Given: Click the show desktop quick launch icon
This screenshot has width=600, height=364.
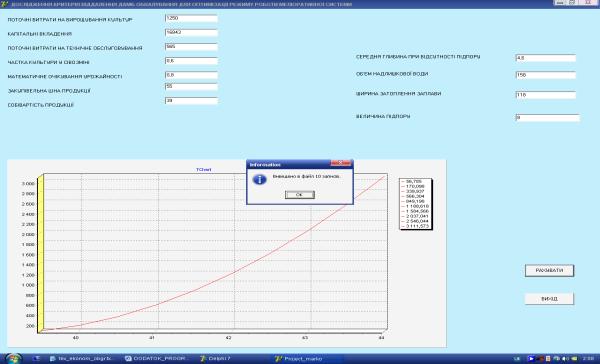Looking at the screenshot, I should tap(37, 359).
